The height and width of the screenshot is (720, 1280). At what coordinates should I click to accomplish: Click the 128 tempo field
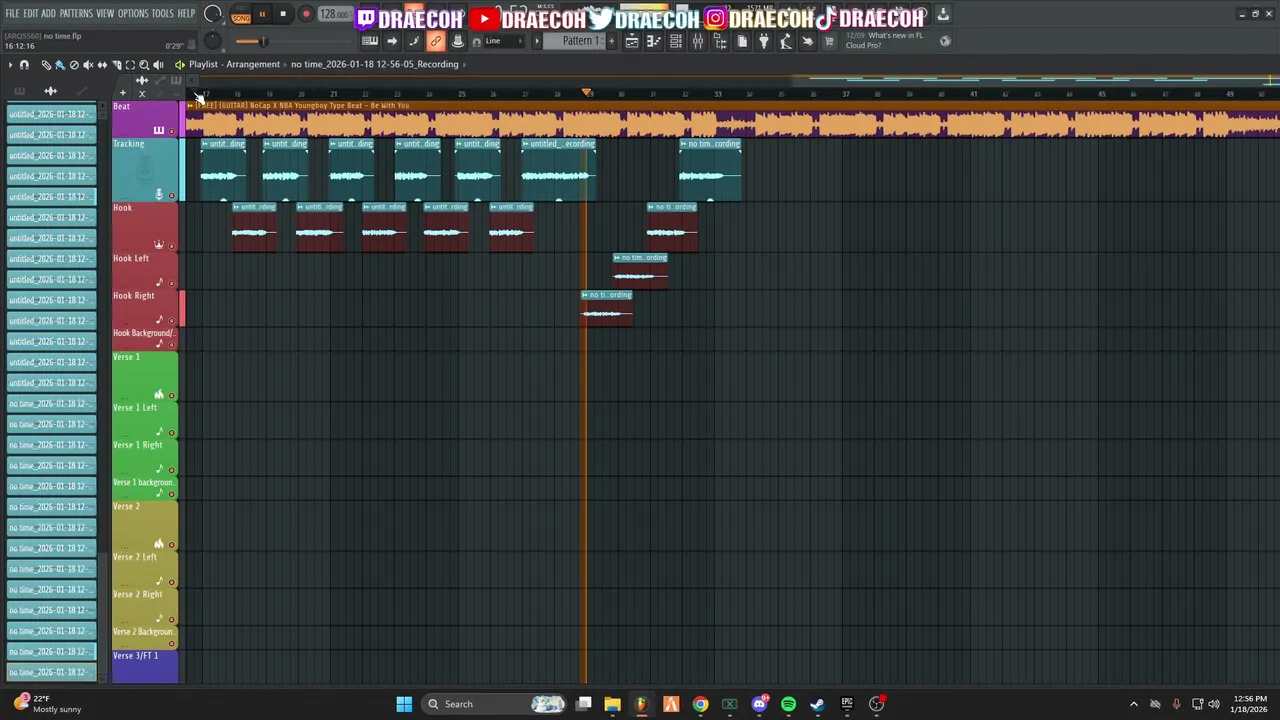333,15
